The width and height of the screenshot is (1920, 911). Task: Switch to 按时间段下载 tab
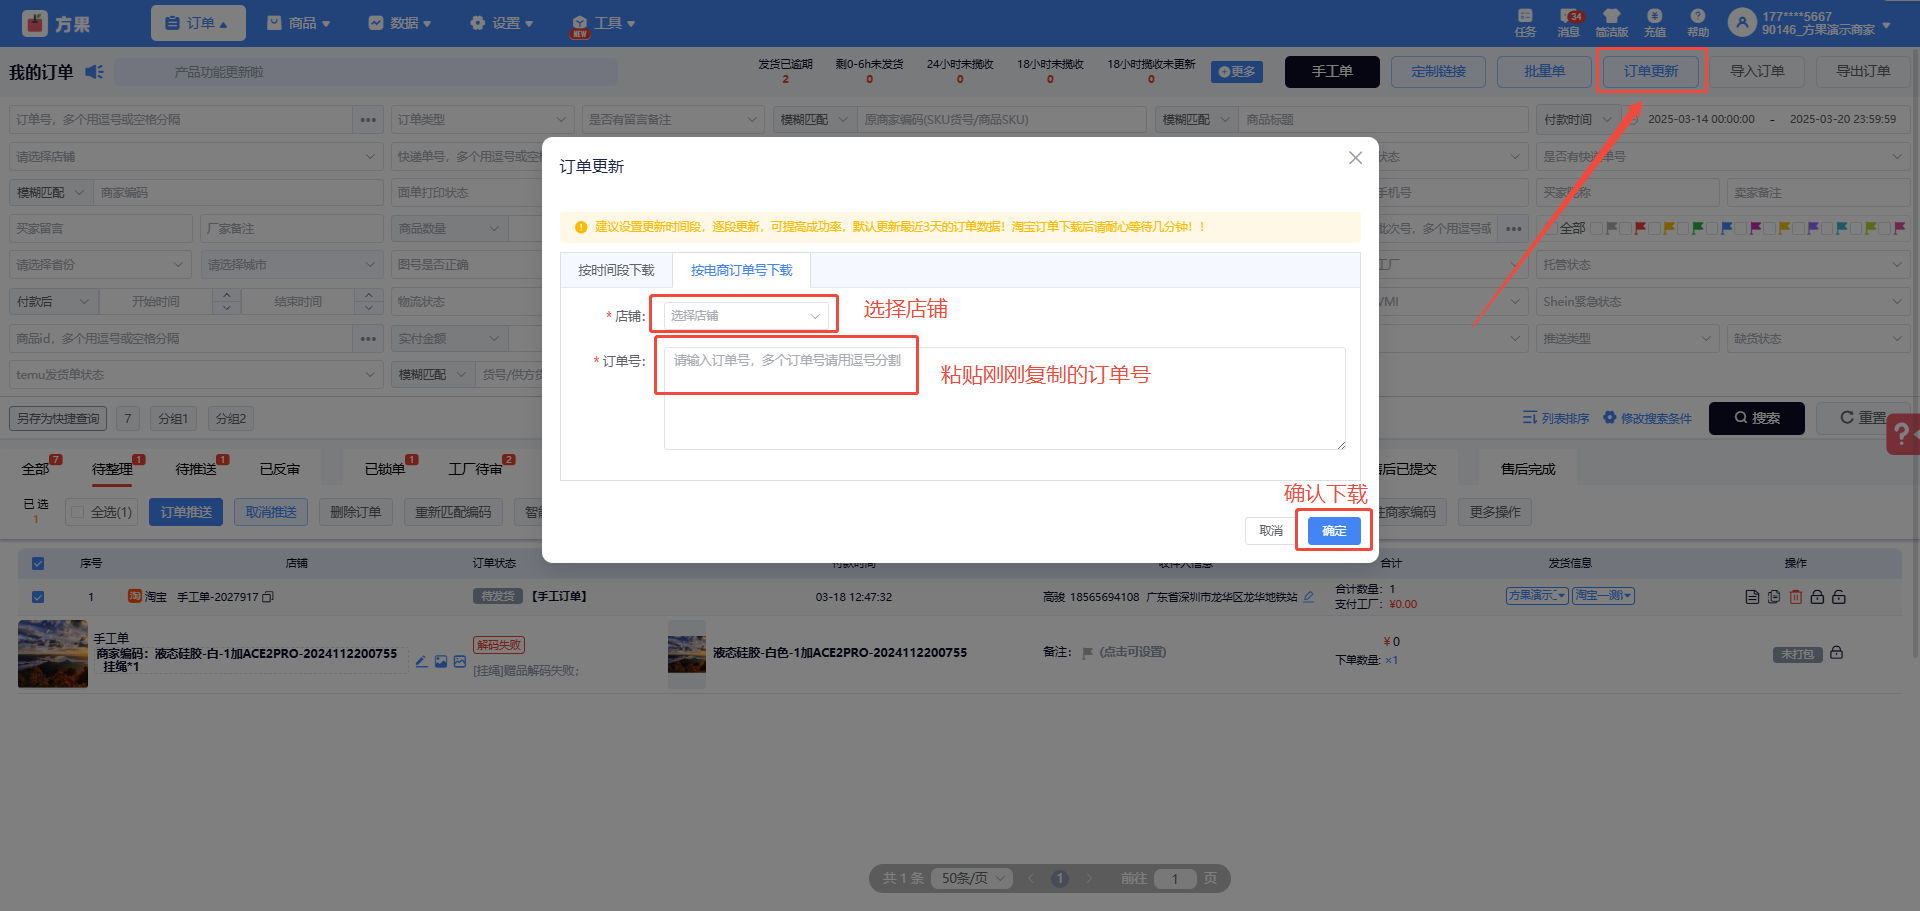click(x=617, y=271)
